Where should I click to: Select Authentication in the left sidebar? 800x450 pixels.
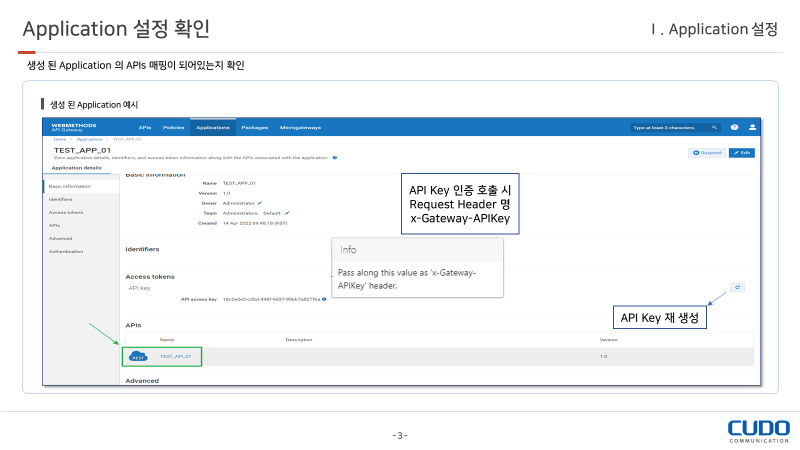pyautogui.click(x=66, y=251)
